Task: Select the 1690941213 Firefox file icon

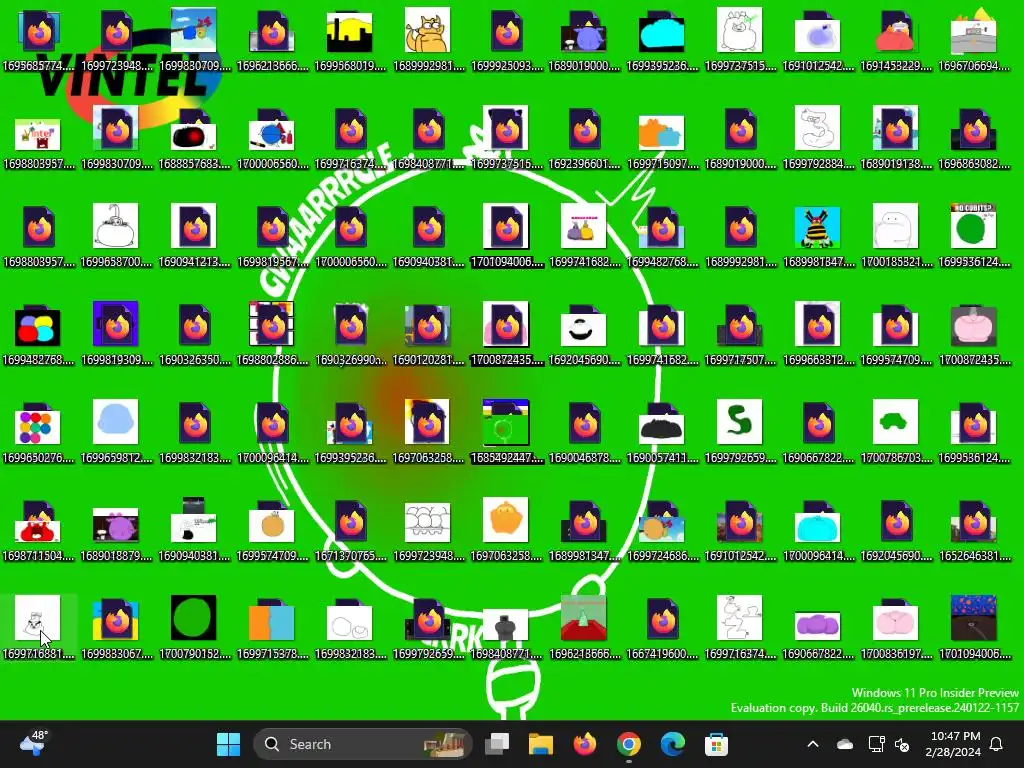Action: (x=194, y=234)
